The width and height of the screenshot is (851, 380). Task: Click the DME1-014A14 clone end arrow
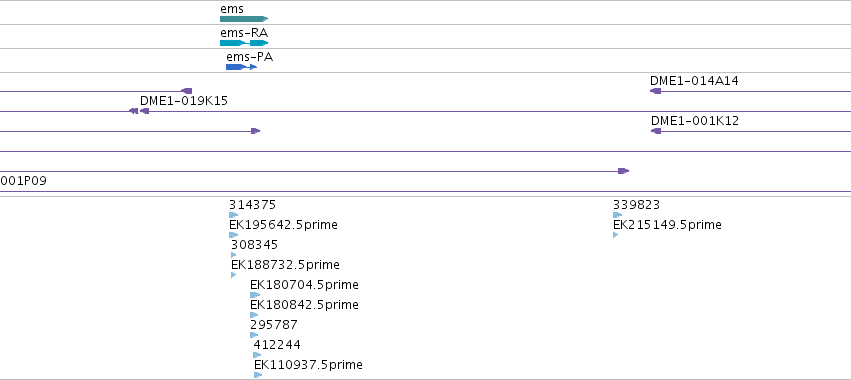click(656, 91)
